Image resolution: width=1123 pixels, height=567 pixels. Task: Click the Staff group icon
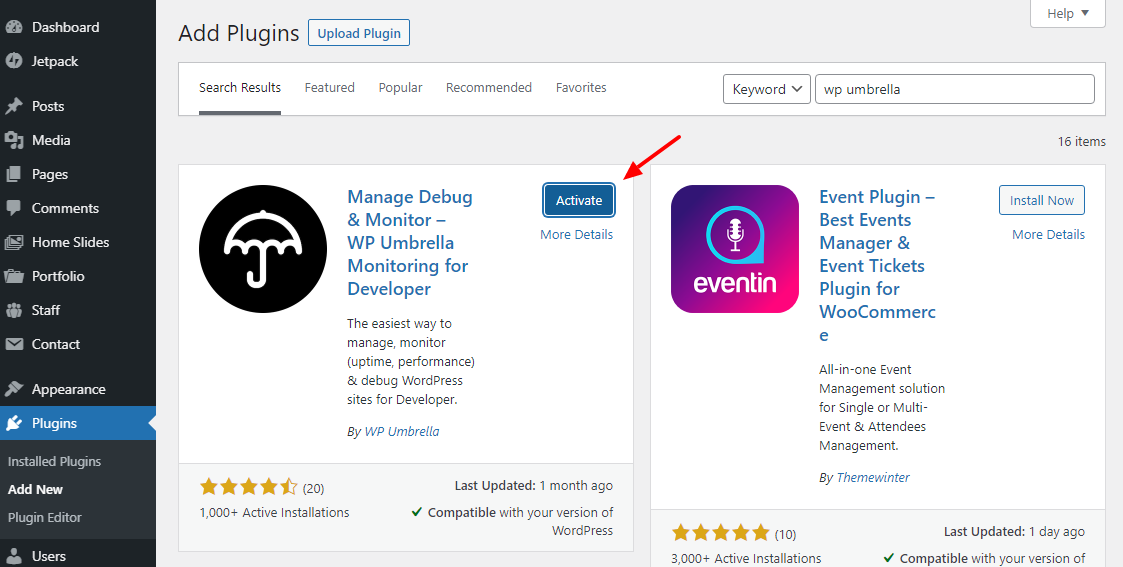[x=14, y=310]
